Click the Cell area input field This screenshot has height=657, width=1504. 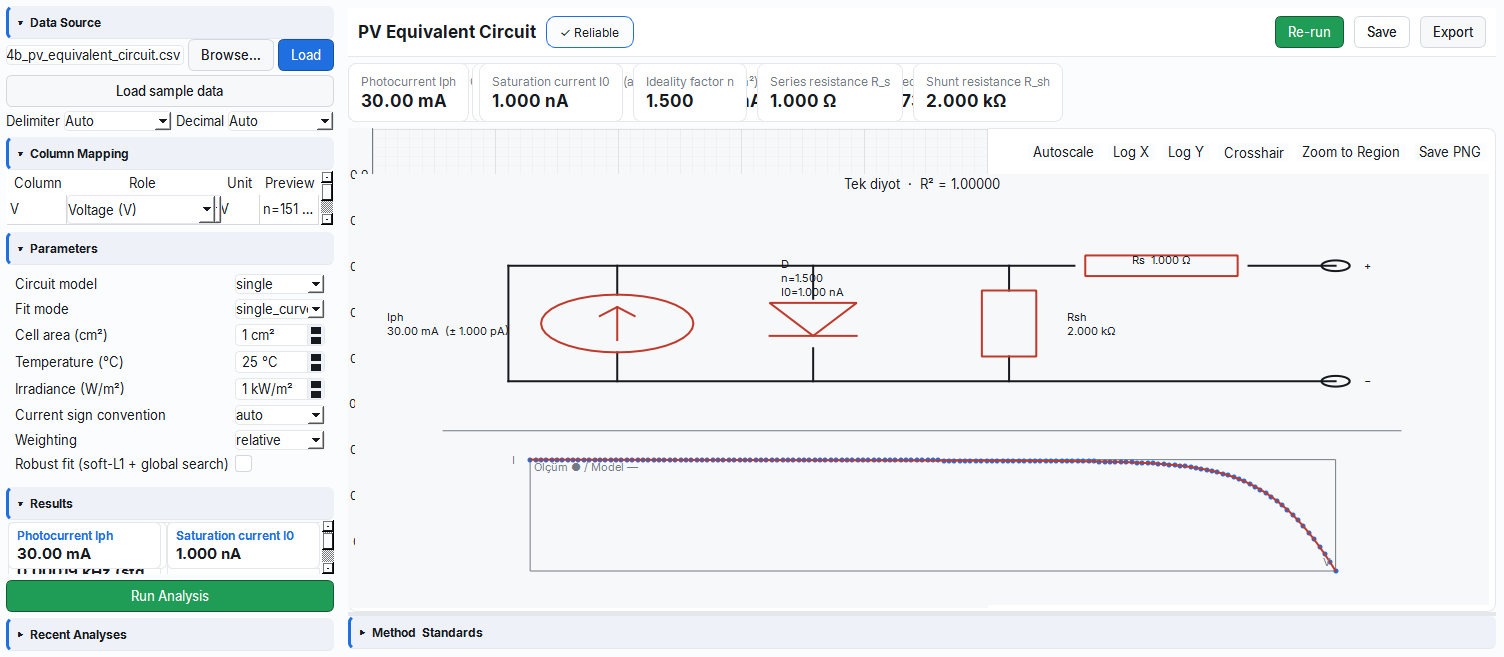[x=271, y=335]
